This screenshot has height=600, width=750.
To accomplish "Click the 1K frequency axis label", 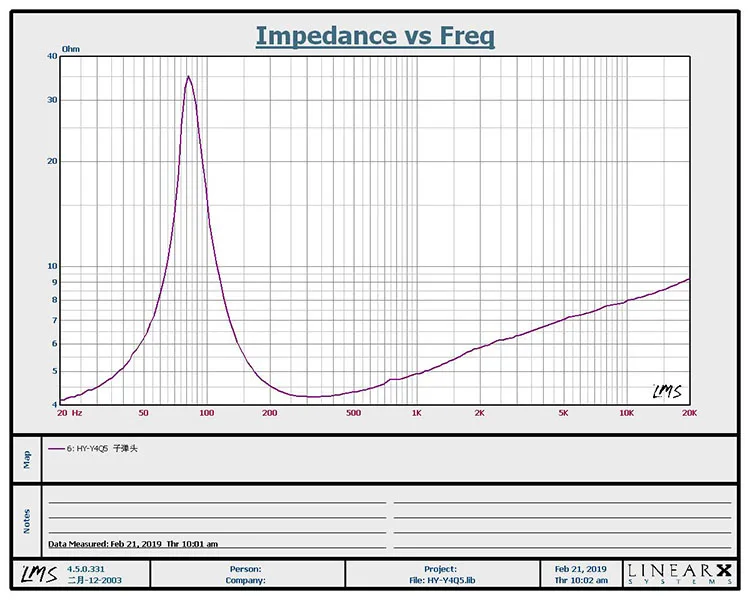I will tap(417, 413).
